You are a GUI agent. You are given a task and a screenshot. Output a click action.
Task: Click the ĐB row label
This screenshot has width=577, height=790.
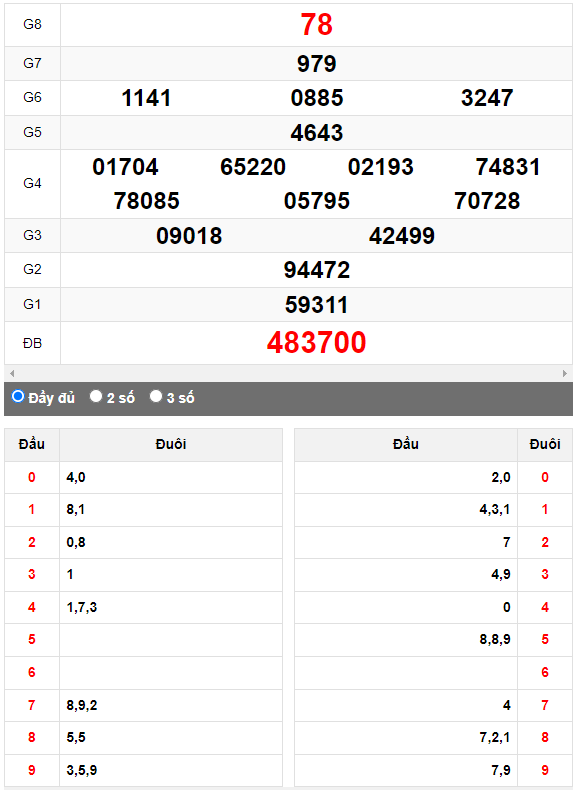tap(32, 343)
